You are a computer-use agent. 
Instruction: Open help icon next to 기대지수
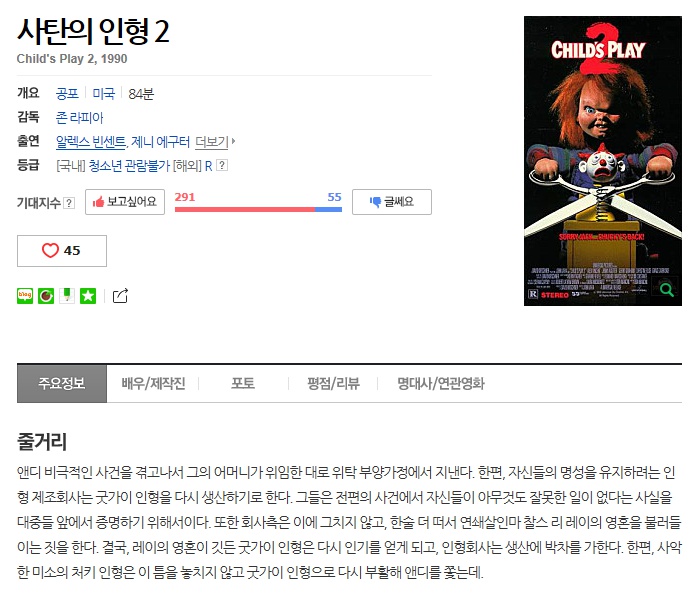click(69, 203)
